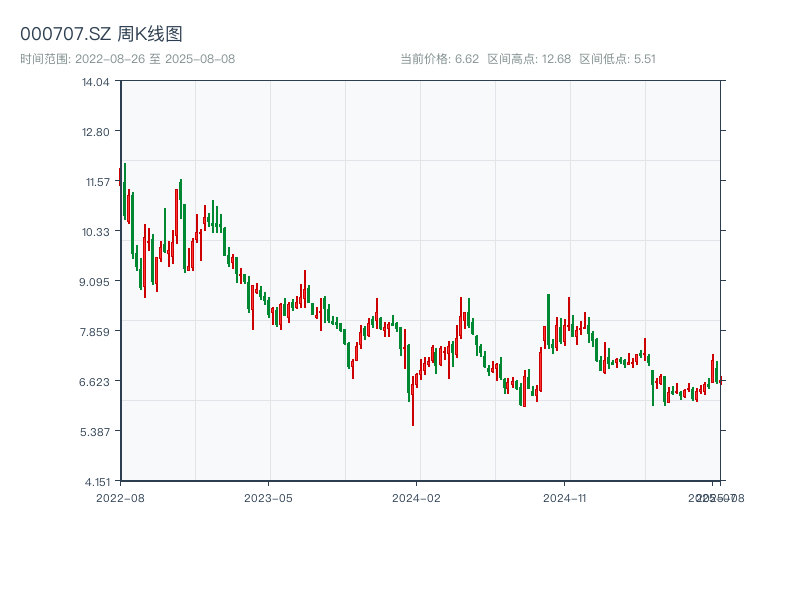Select the 6.623 price axis label
Viewport: 800px width, 600px height.
(96, 382)
